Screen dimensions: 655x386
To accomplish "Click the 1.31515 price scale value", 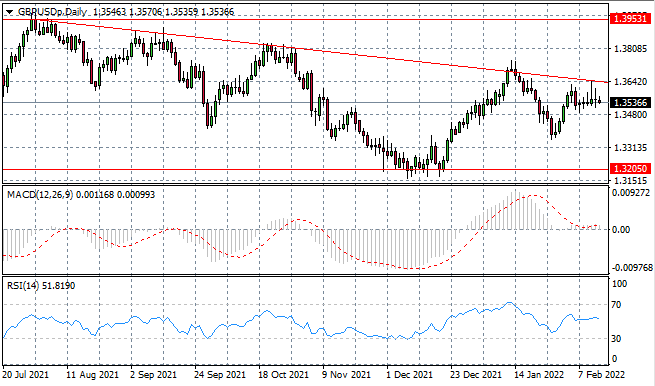I will 630,180.
